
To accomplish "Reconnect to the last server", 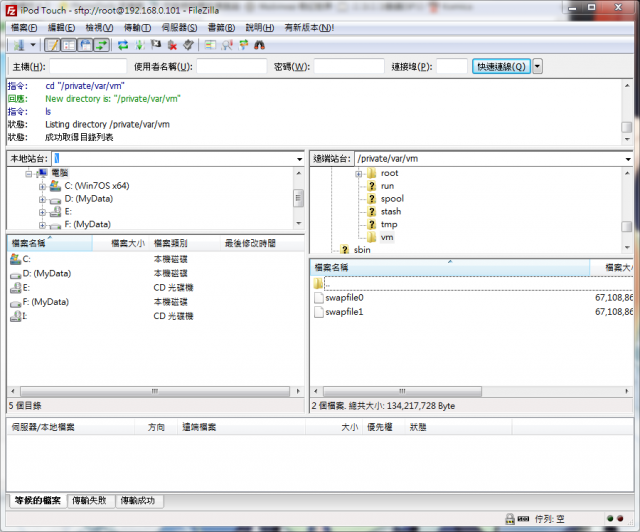I will [x=188, y=45].
